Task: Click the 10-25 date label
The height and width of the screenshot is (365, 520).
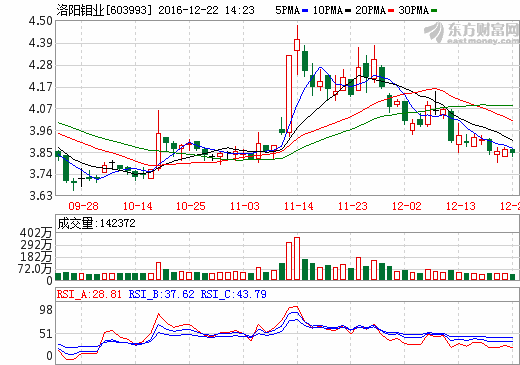Action: click(x=191, y=206)
